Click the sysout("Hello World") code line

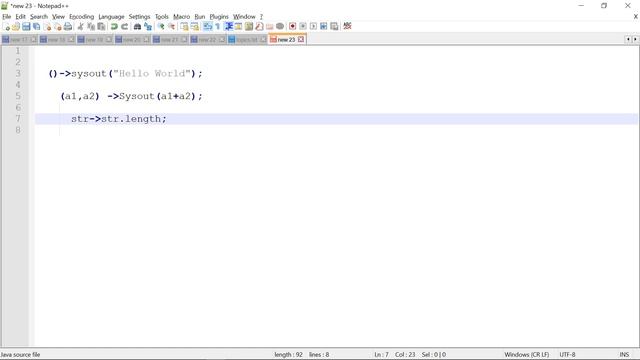(x=125, y=73)
